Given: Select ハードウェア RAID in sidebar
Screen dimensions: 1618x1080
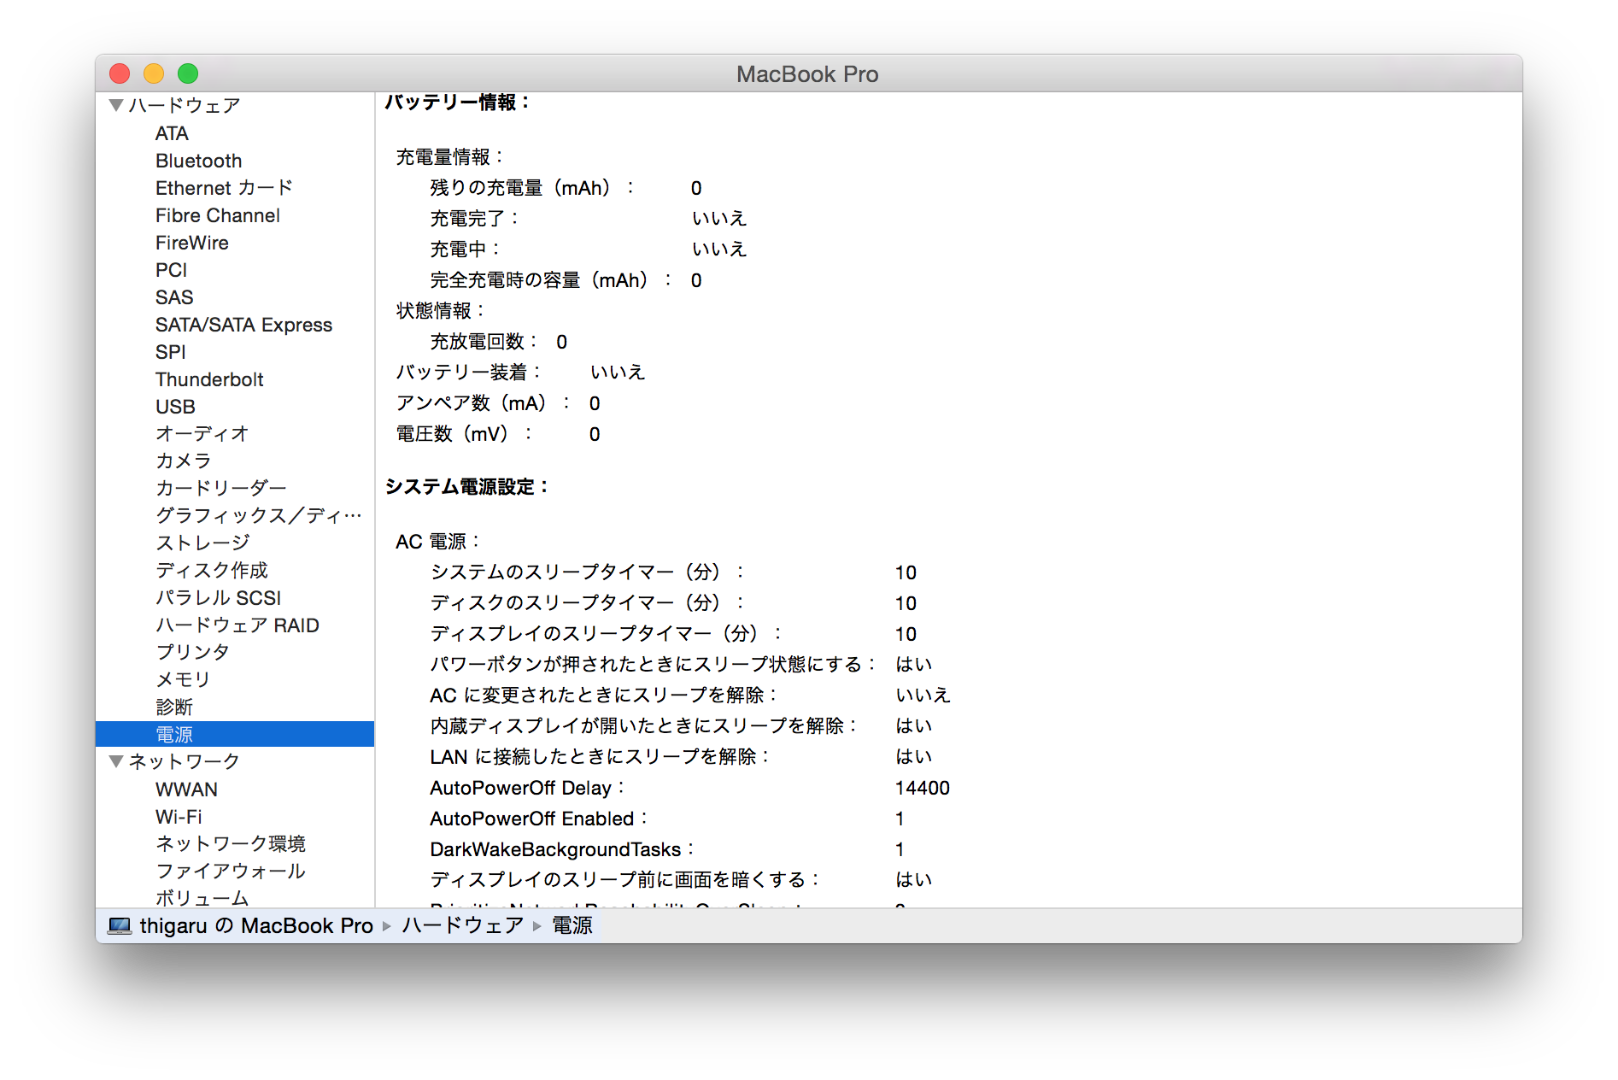Looking at the screenshot, I should [238, 625].
